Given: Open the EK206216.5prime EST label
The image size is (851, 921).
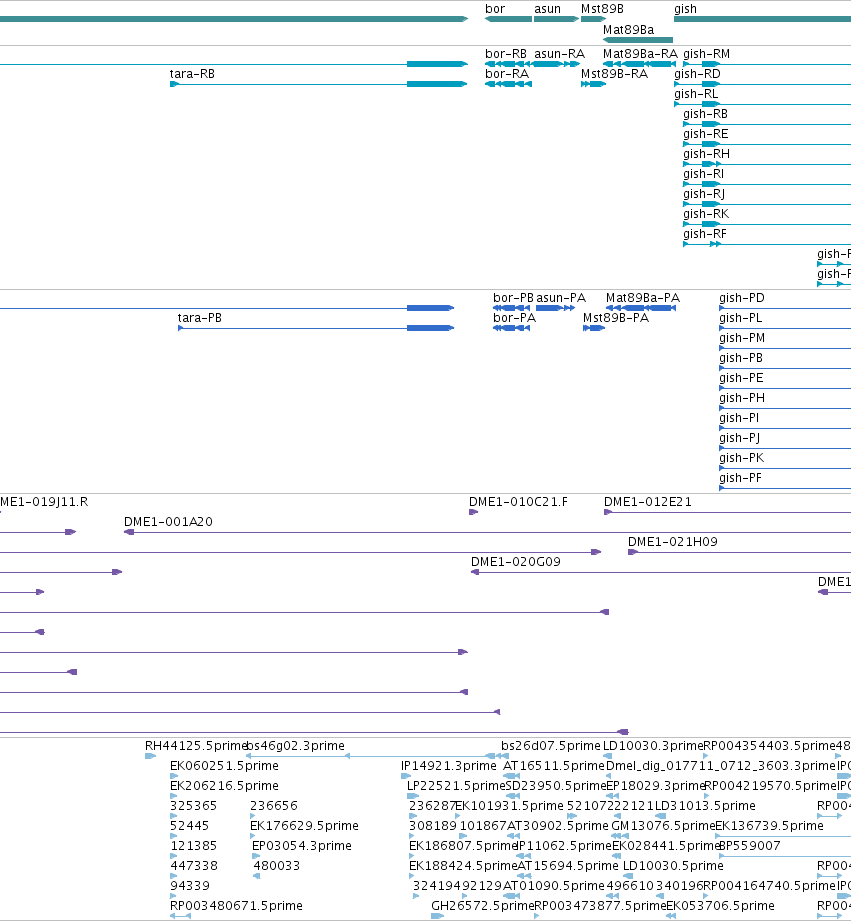Looking at the screenshot, I should pyautogui.click(x=224, y=785).
